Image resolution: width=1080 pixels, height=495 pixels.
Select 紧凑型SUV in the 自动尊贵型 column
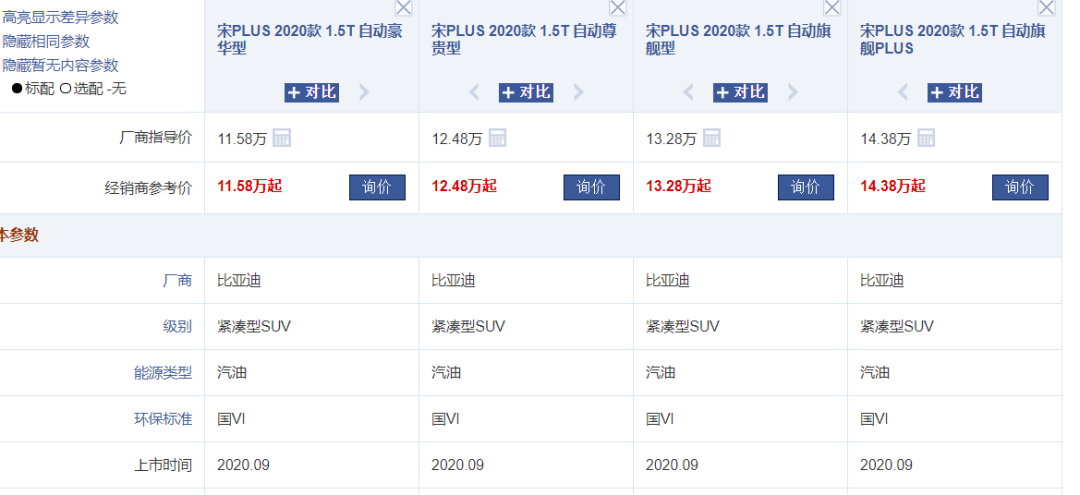[468, 326]
